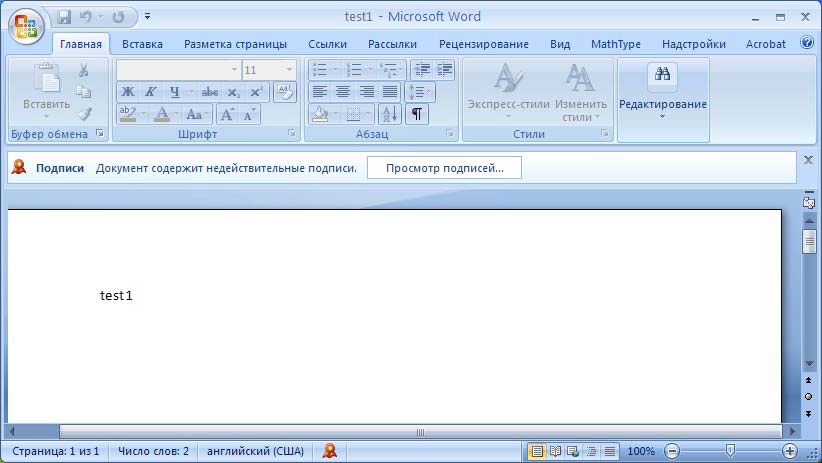822x463 pixels.
Task: Toggle bold Ж formatting
Action: click(127, 92)
